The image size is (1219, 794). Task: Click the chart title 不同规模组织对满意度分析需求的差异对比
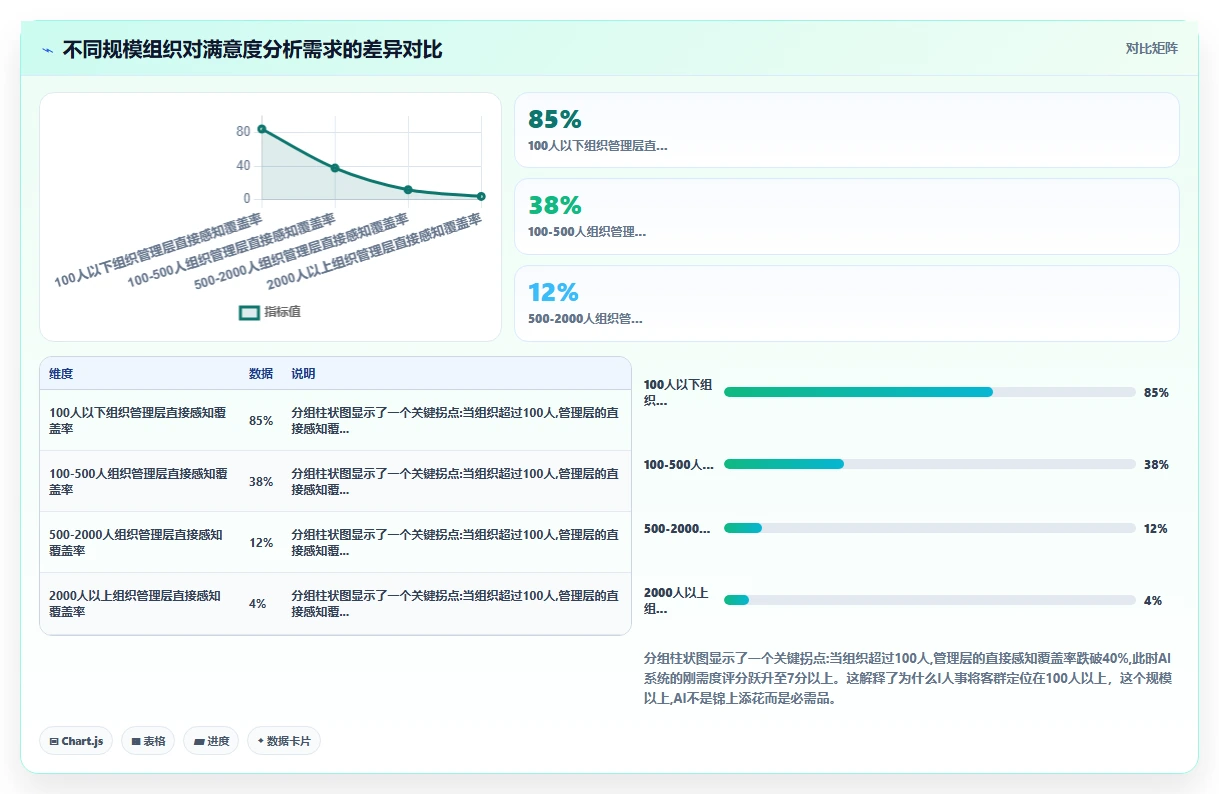[252, 50]
